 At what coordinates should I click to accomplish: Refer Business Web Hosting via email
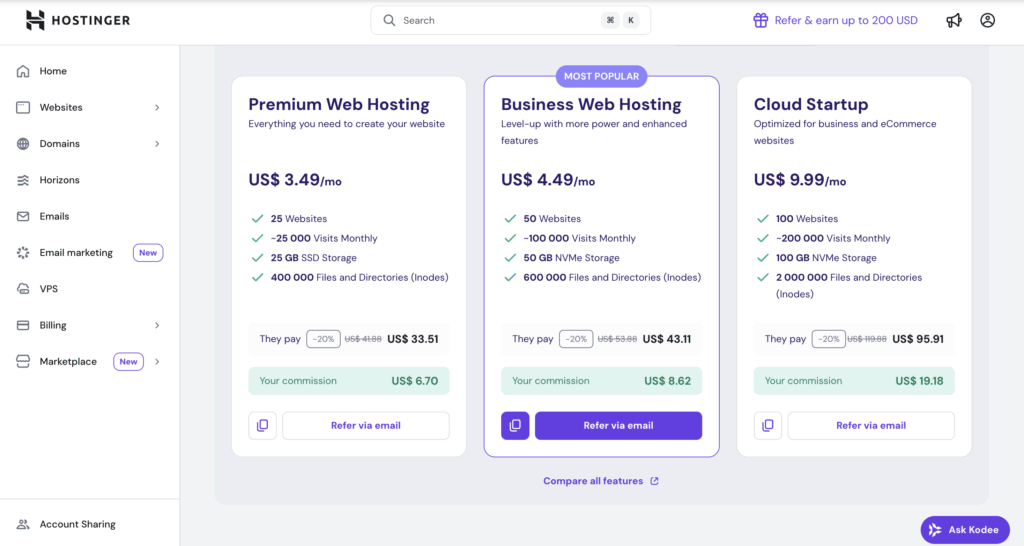618,425
